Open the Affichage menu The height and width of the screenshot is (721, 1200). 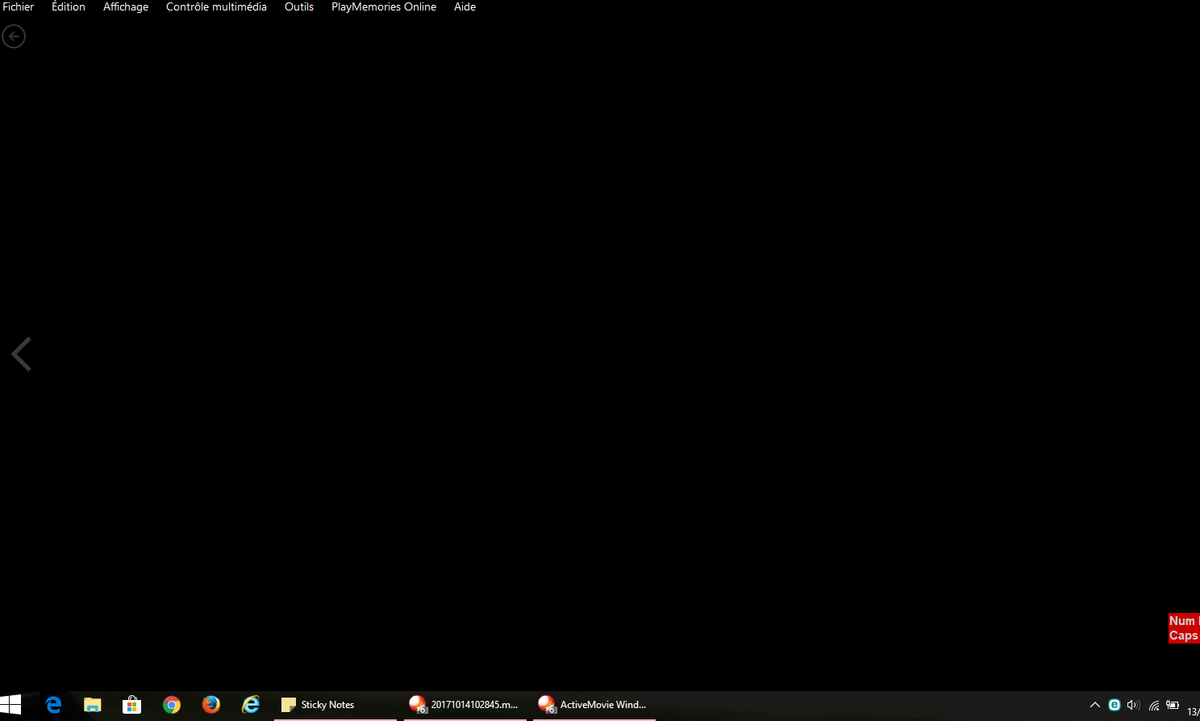pos(125,7)
